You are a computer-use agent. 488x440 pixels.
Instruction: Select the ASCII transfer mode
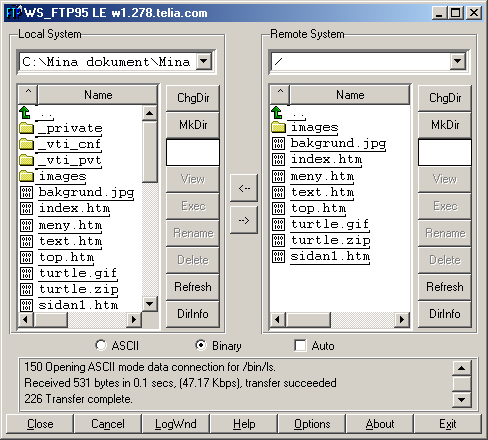pyautogui.click(x=101, y=345)
